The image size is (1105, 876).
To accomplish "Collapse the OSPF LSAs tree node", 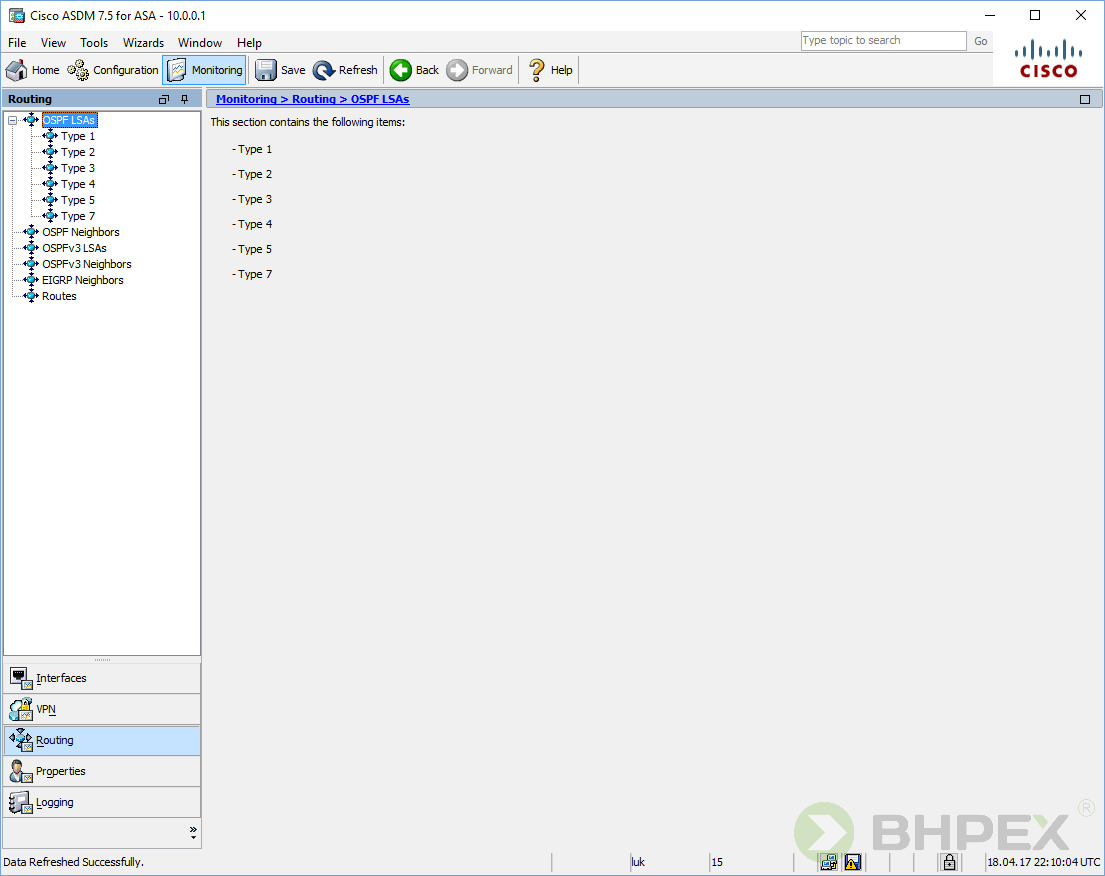I will pyautogui.click(x=12, y=120).
